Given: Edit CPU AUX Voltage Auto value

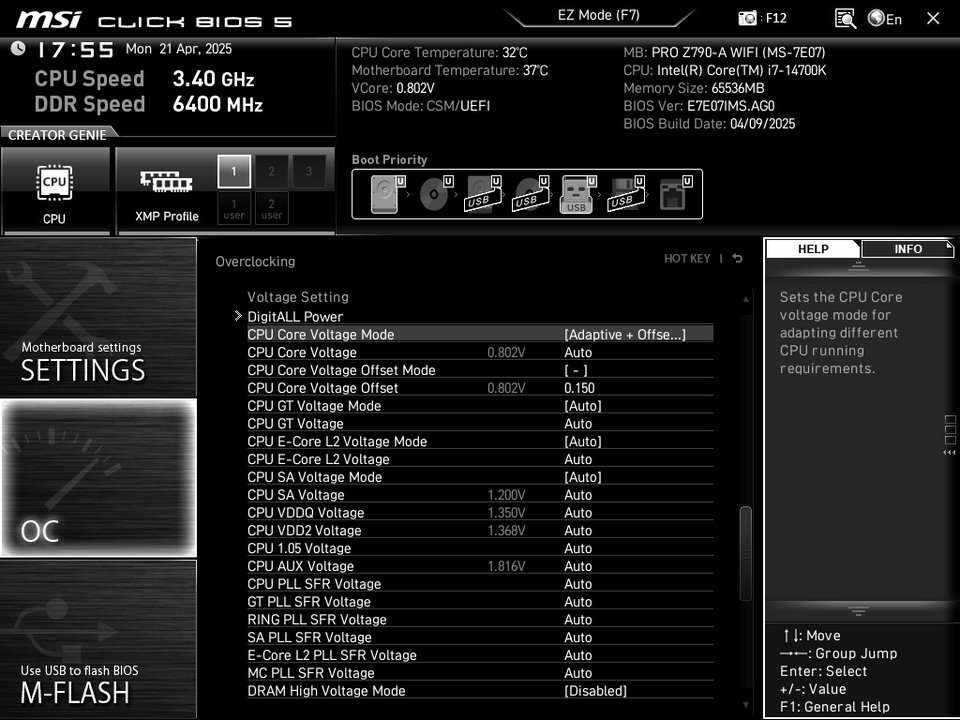Looking at the screenshot, I should (x=578, y=565).
